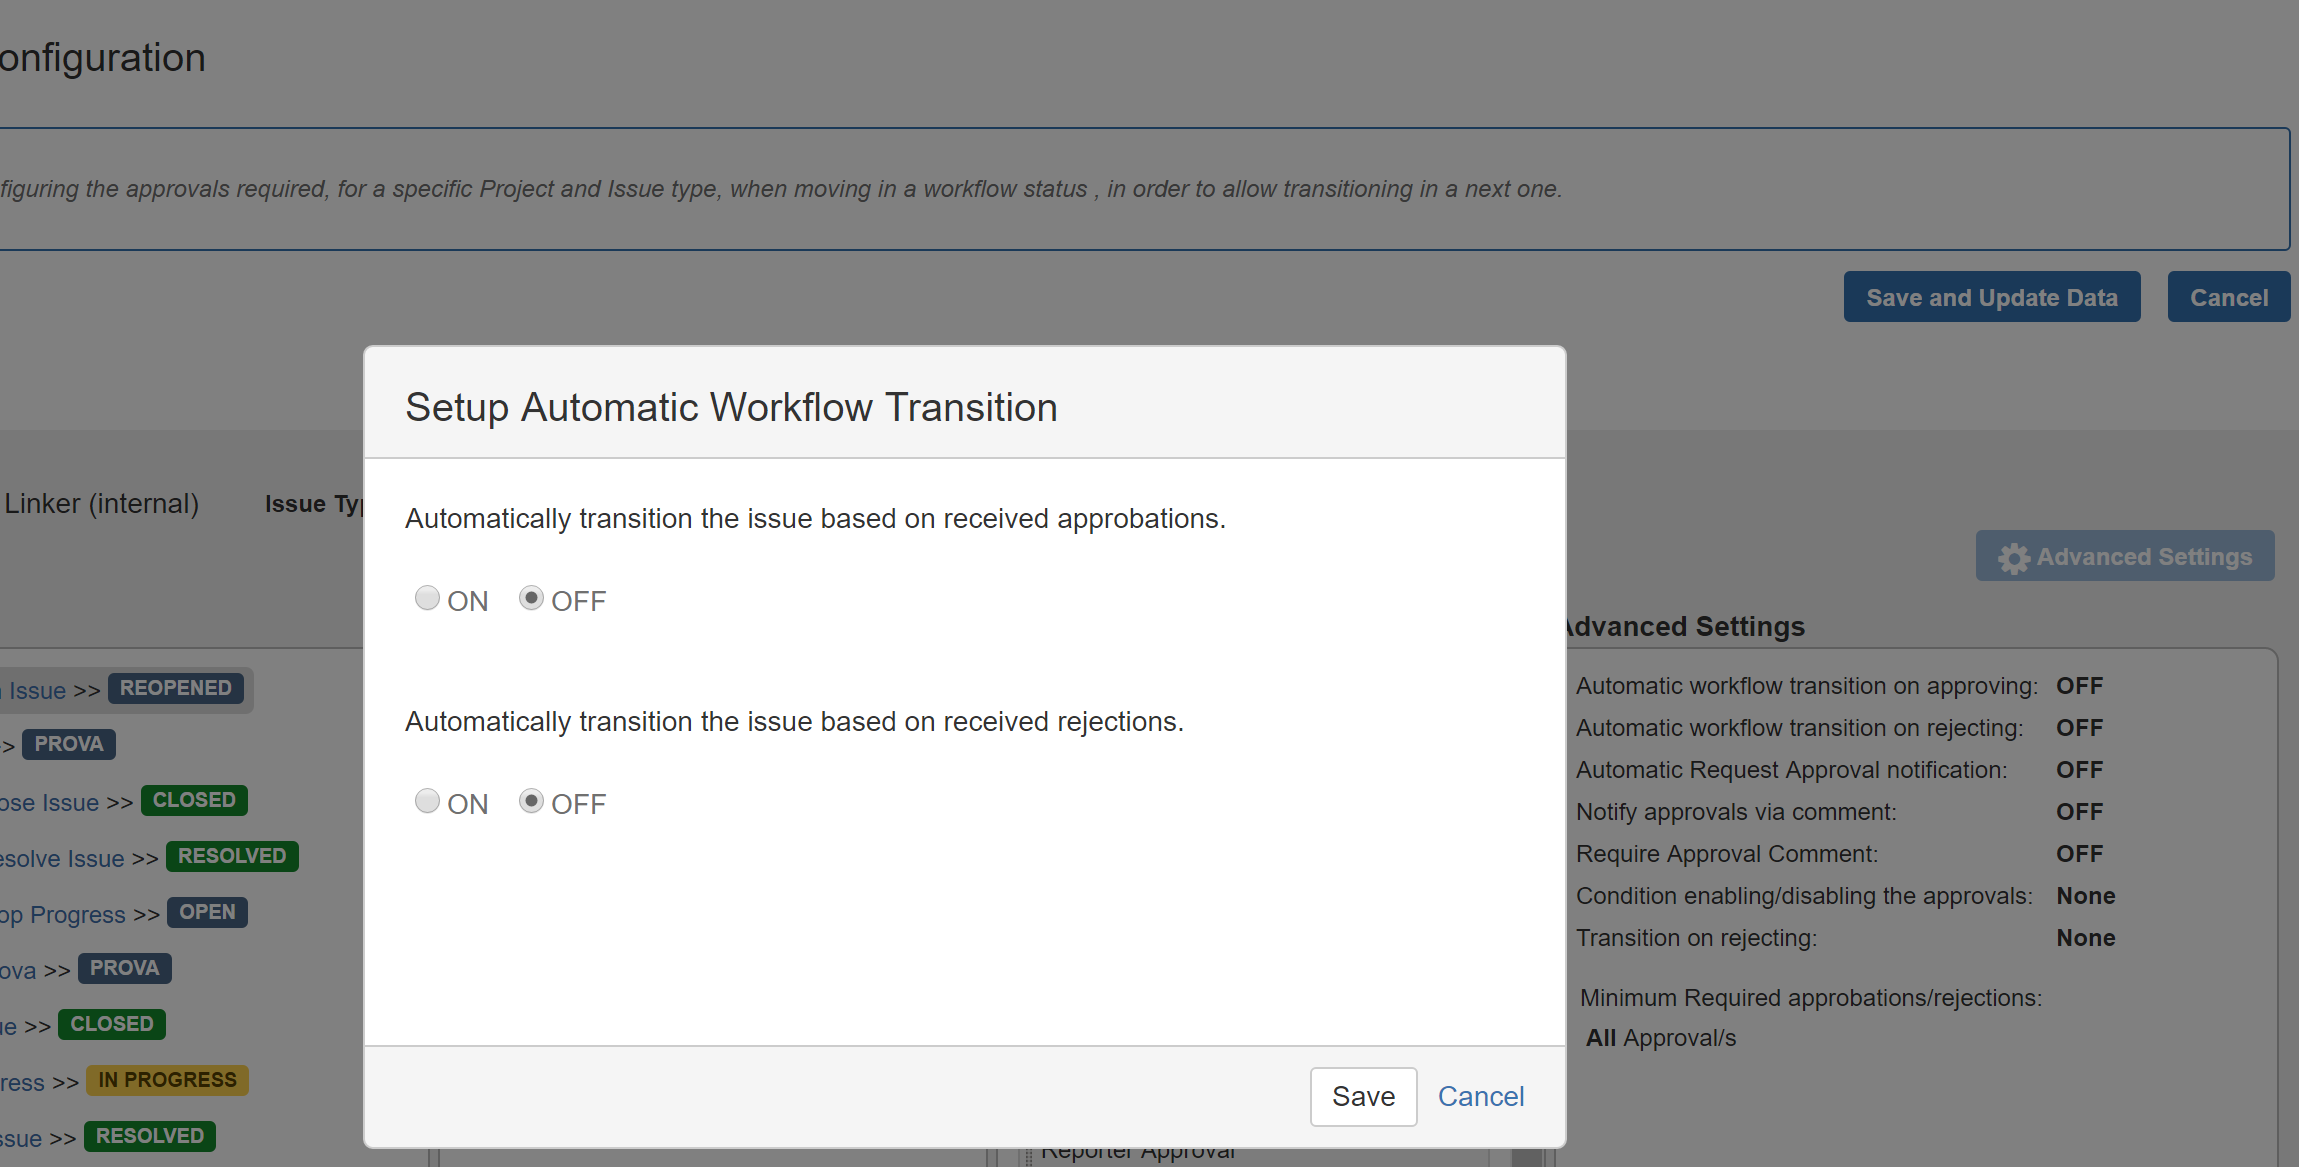
Task: Click the RESOLVED badge beside Resolve Issue
Action: [232, 856]
